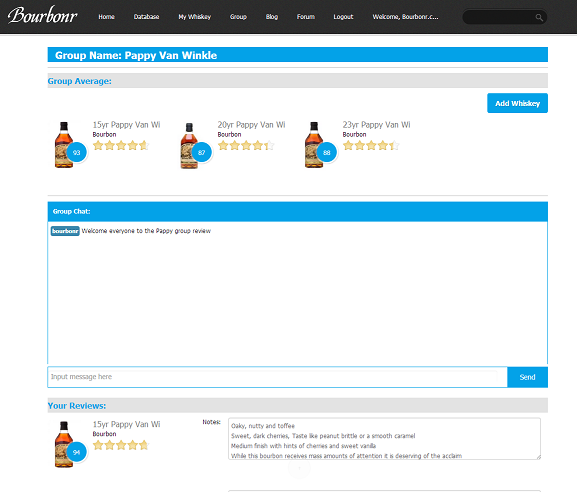Open the Blog link
The image size is (577, 492).
(272, 17)
